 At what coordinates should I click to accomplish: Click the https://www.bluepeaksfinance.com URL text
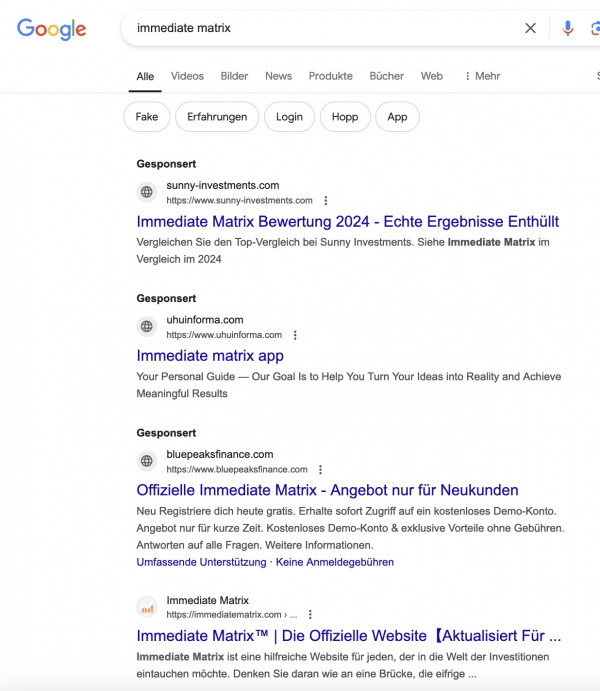237,469
